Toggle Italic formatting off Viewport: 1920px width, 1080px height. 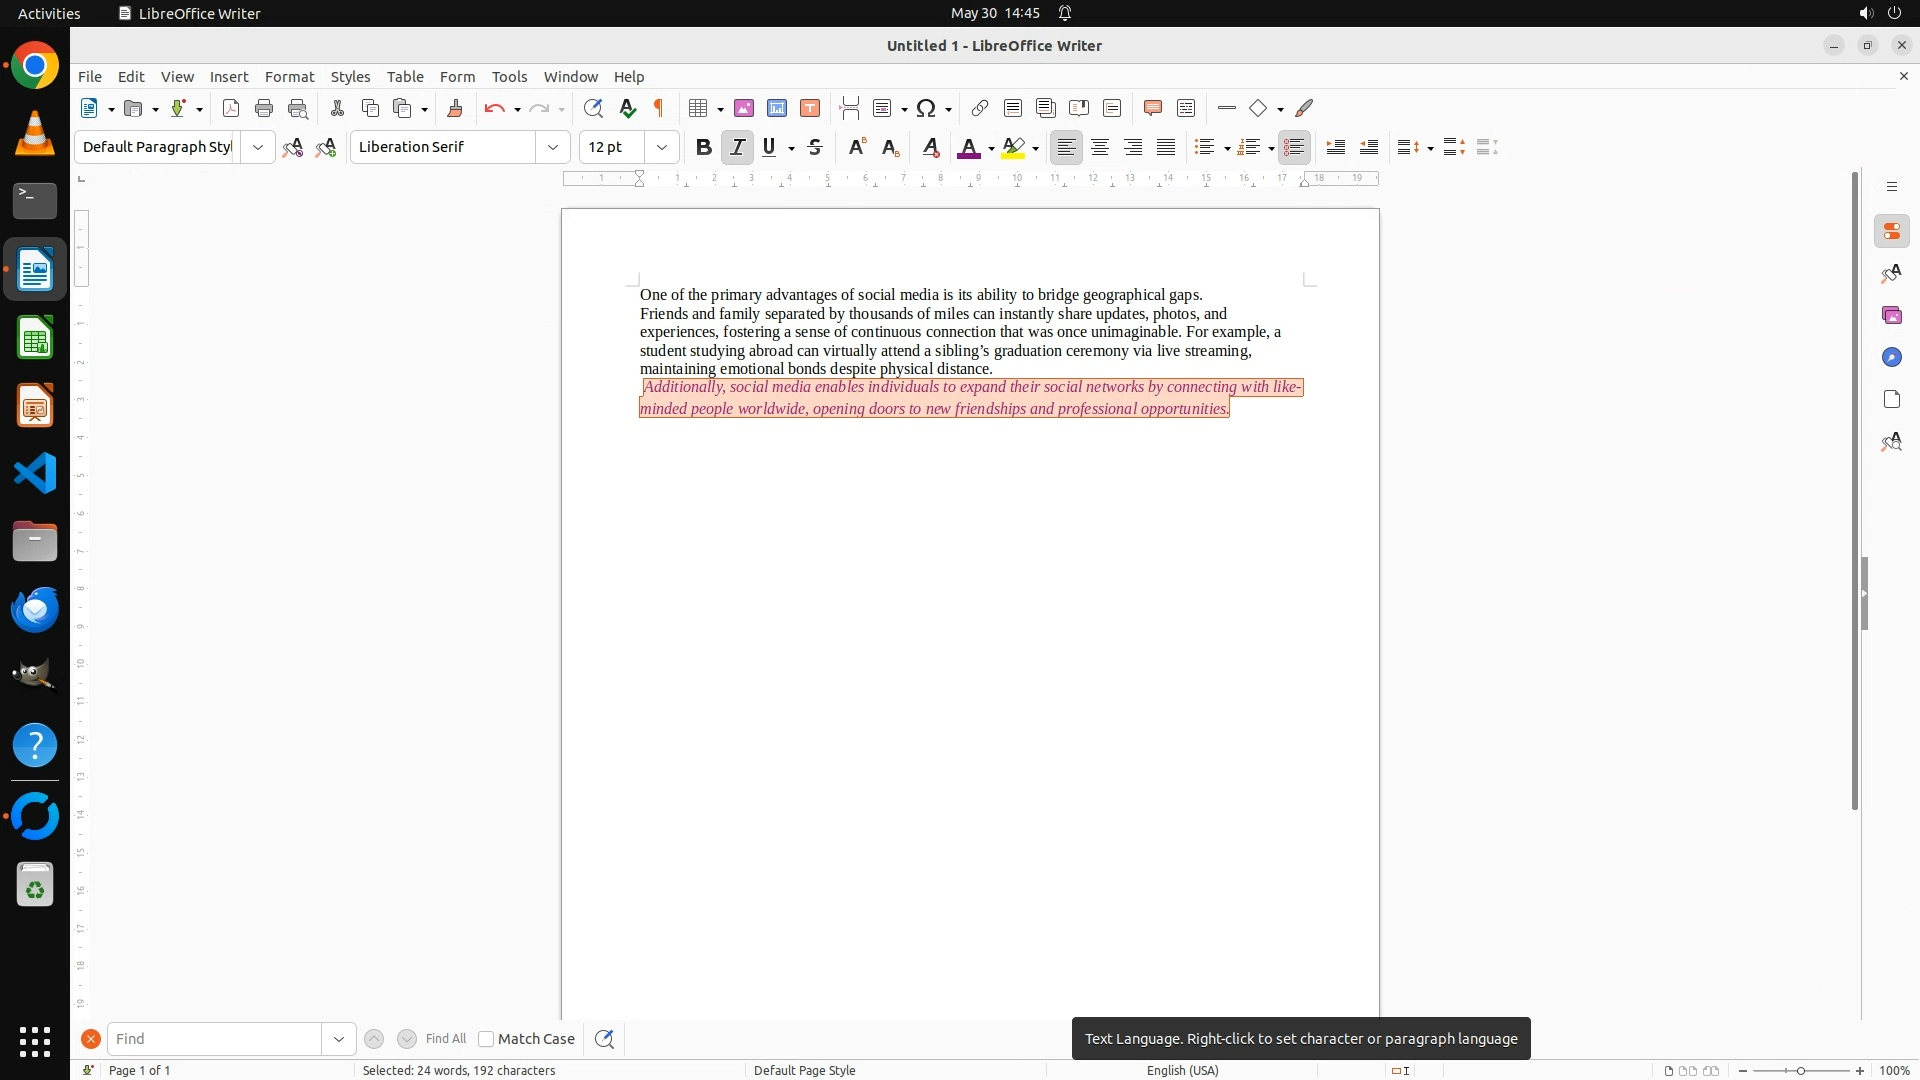click(x=737, y=147)
